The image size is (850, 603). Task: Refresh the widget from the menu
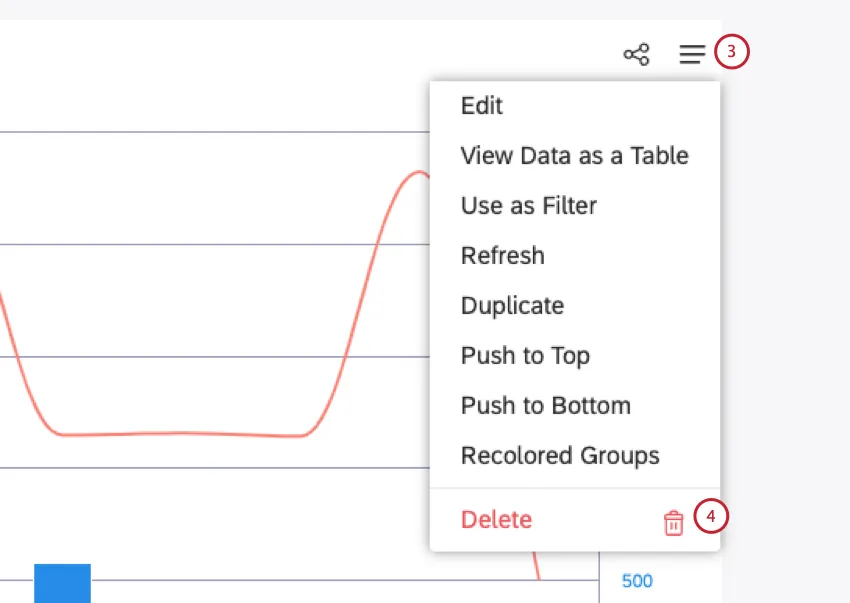tap(502, 256)
